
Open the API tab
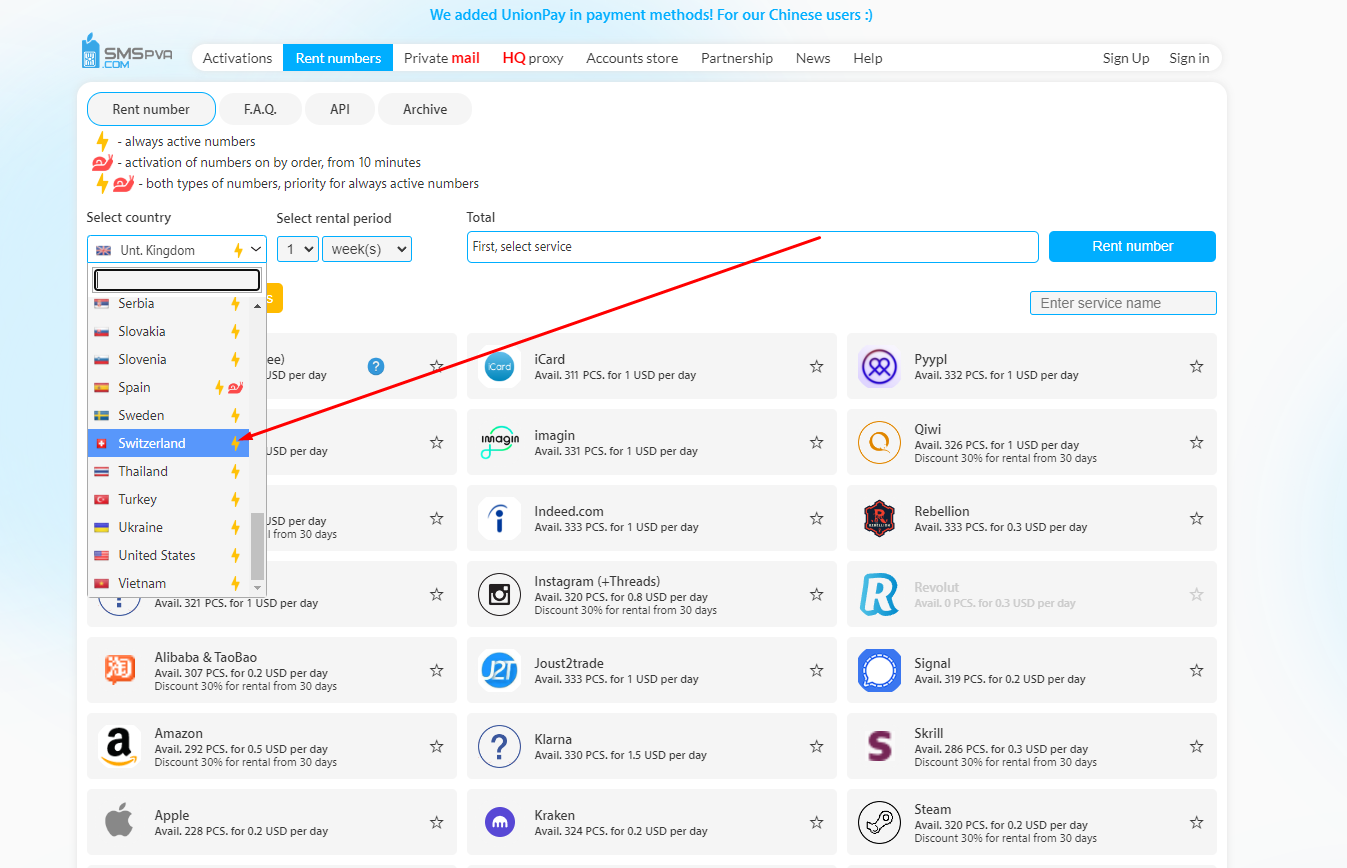coord(340,109)
